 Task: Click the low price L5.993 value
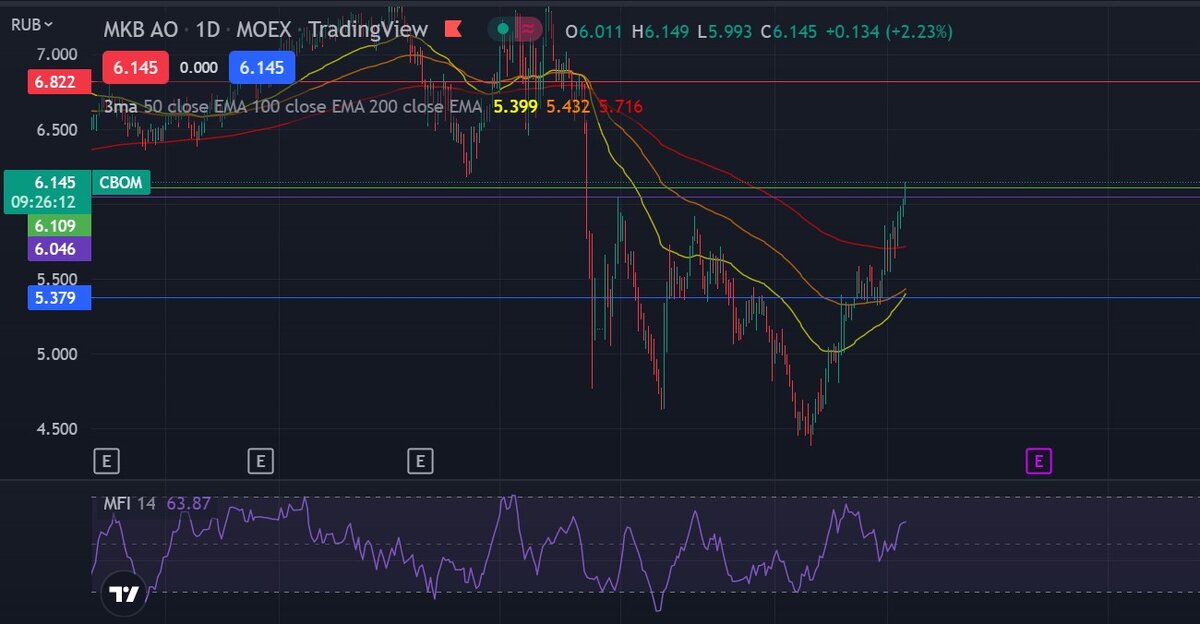point(724,32)
